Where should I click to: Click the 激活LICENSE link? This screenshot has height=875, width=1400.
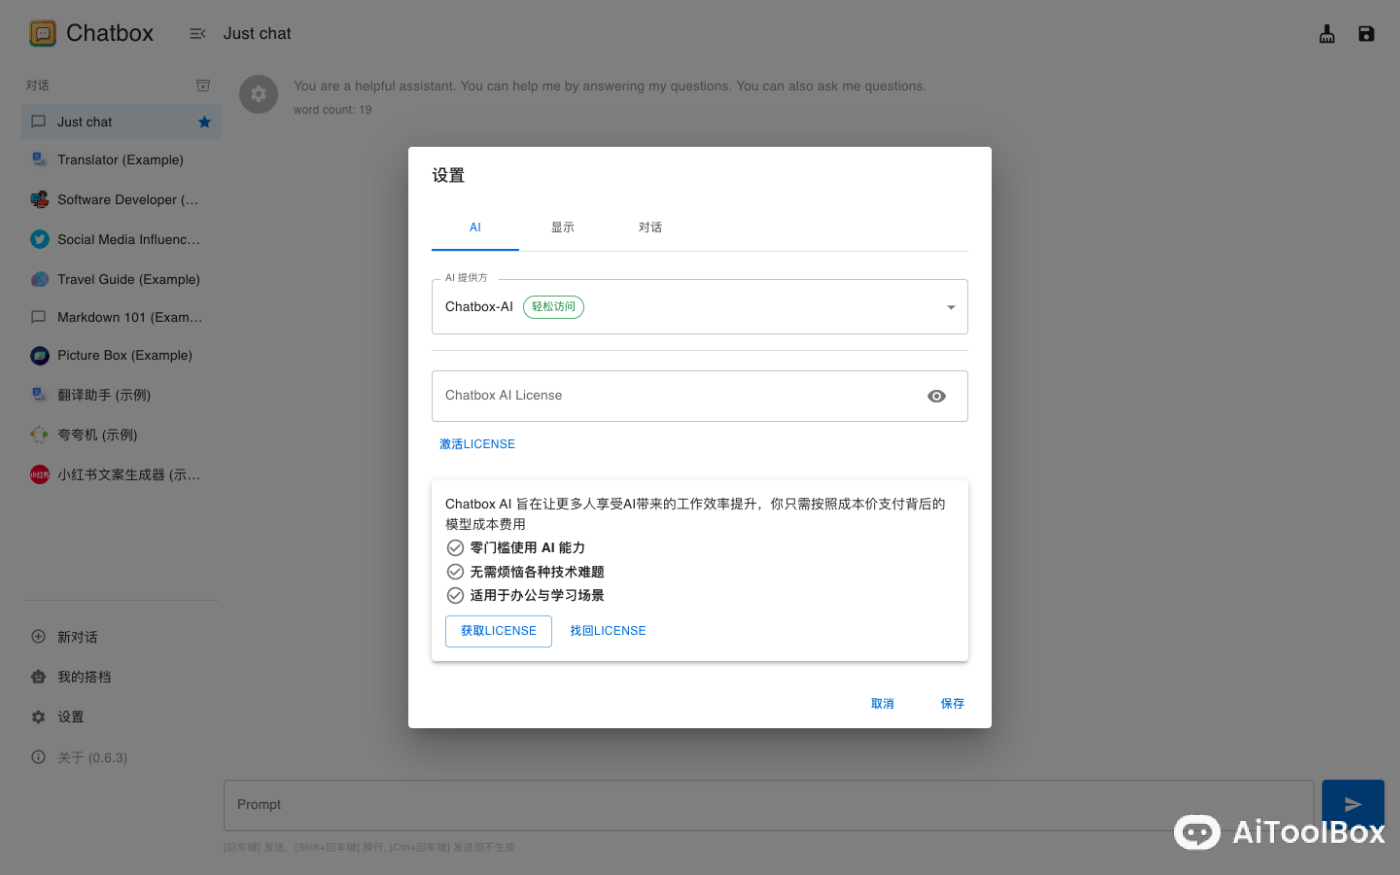477,444
